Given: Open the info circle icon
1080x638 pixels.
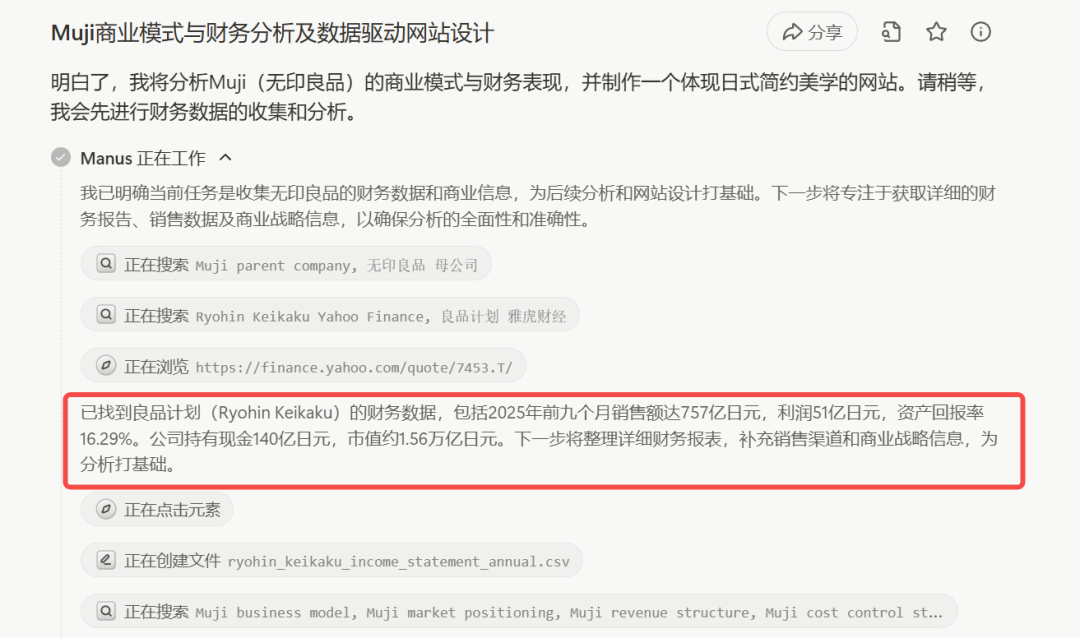Looking at the screenshot, I should pyautogui.click(x=981, y=32).
